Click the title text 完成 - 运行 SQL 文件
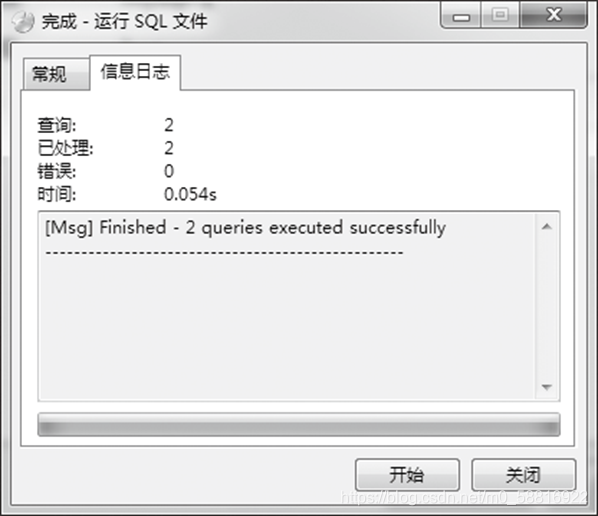 point(124,21)
